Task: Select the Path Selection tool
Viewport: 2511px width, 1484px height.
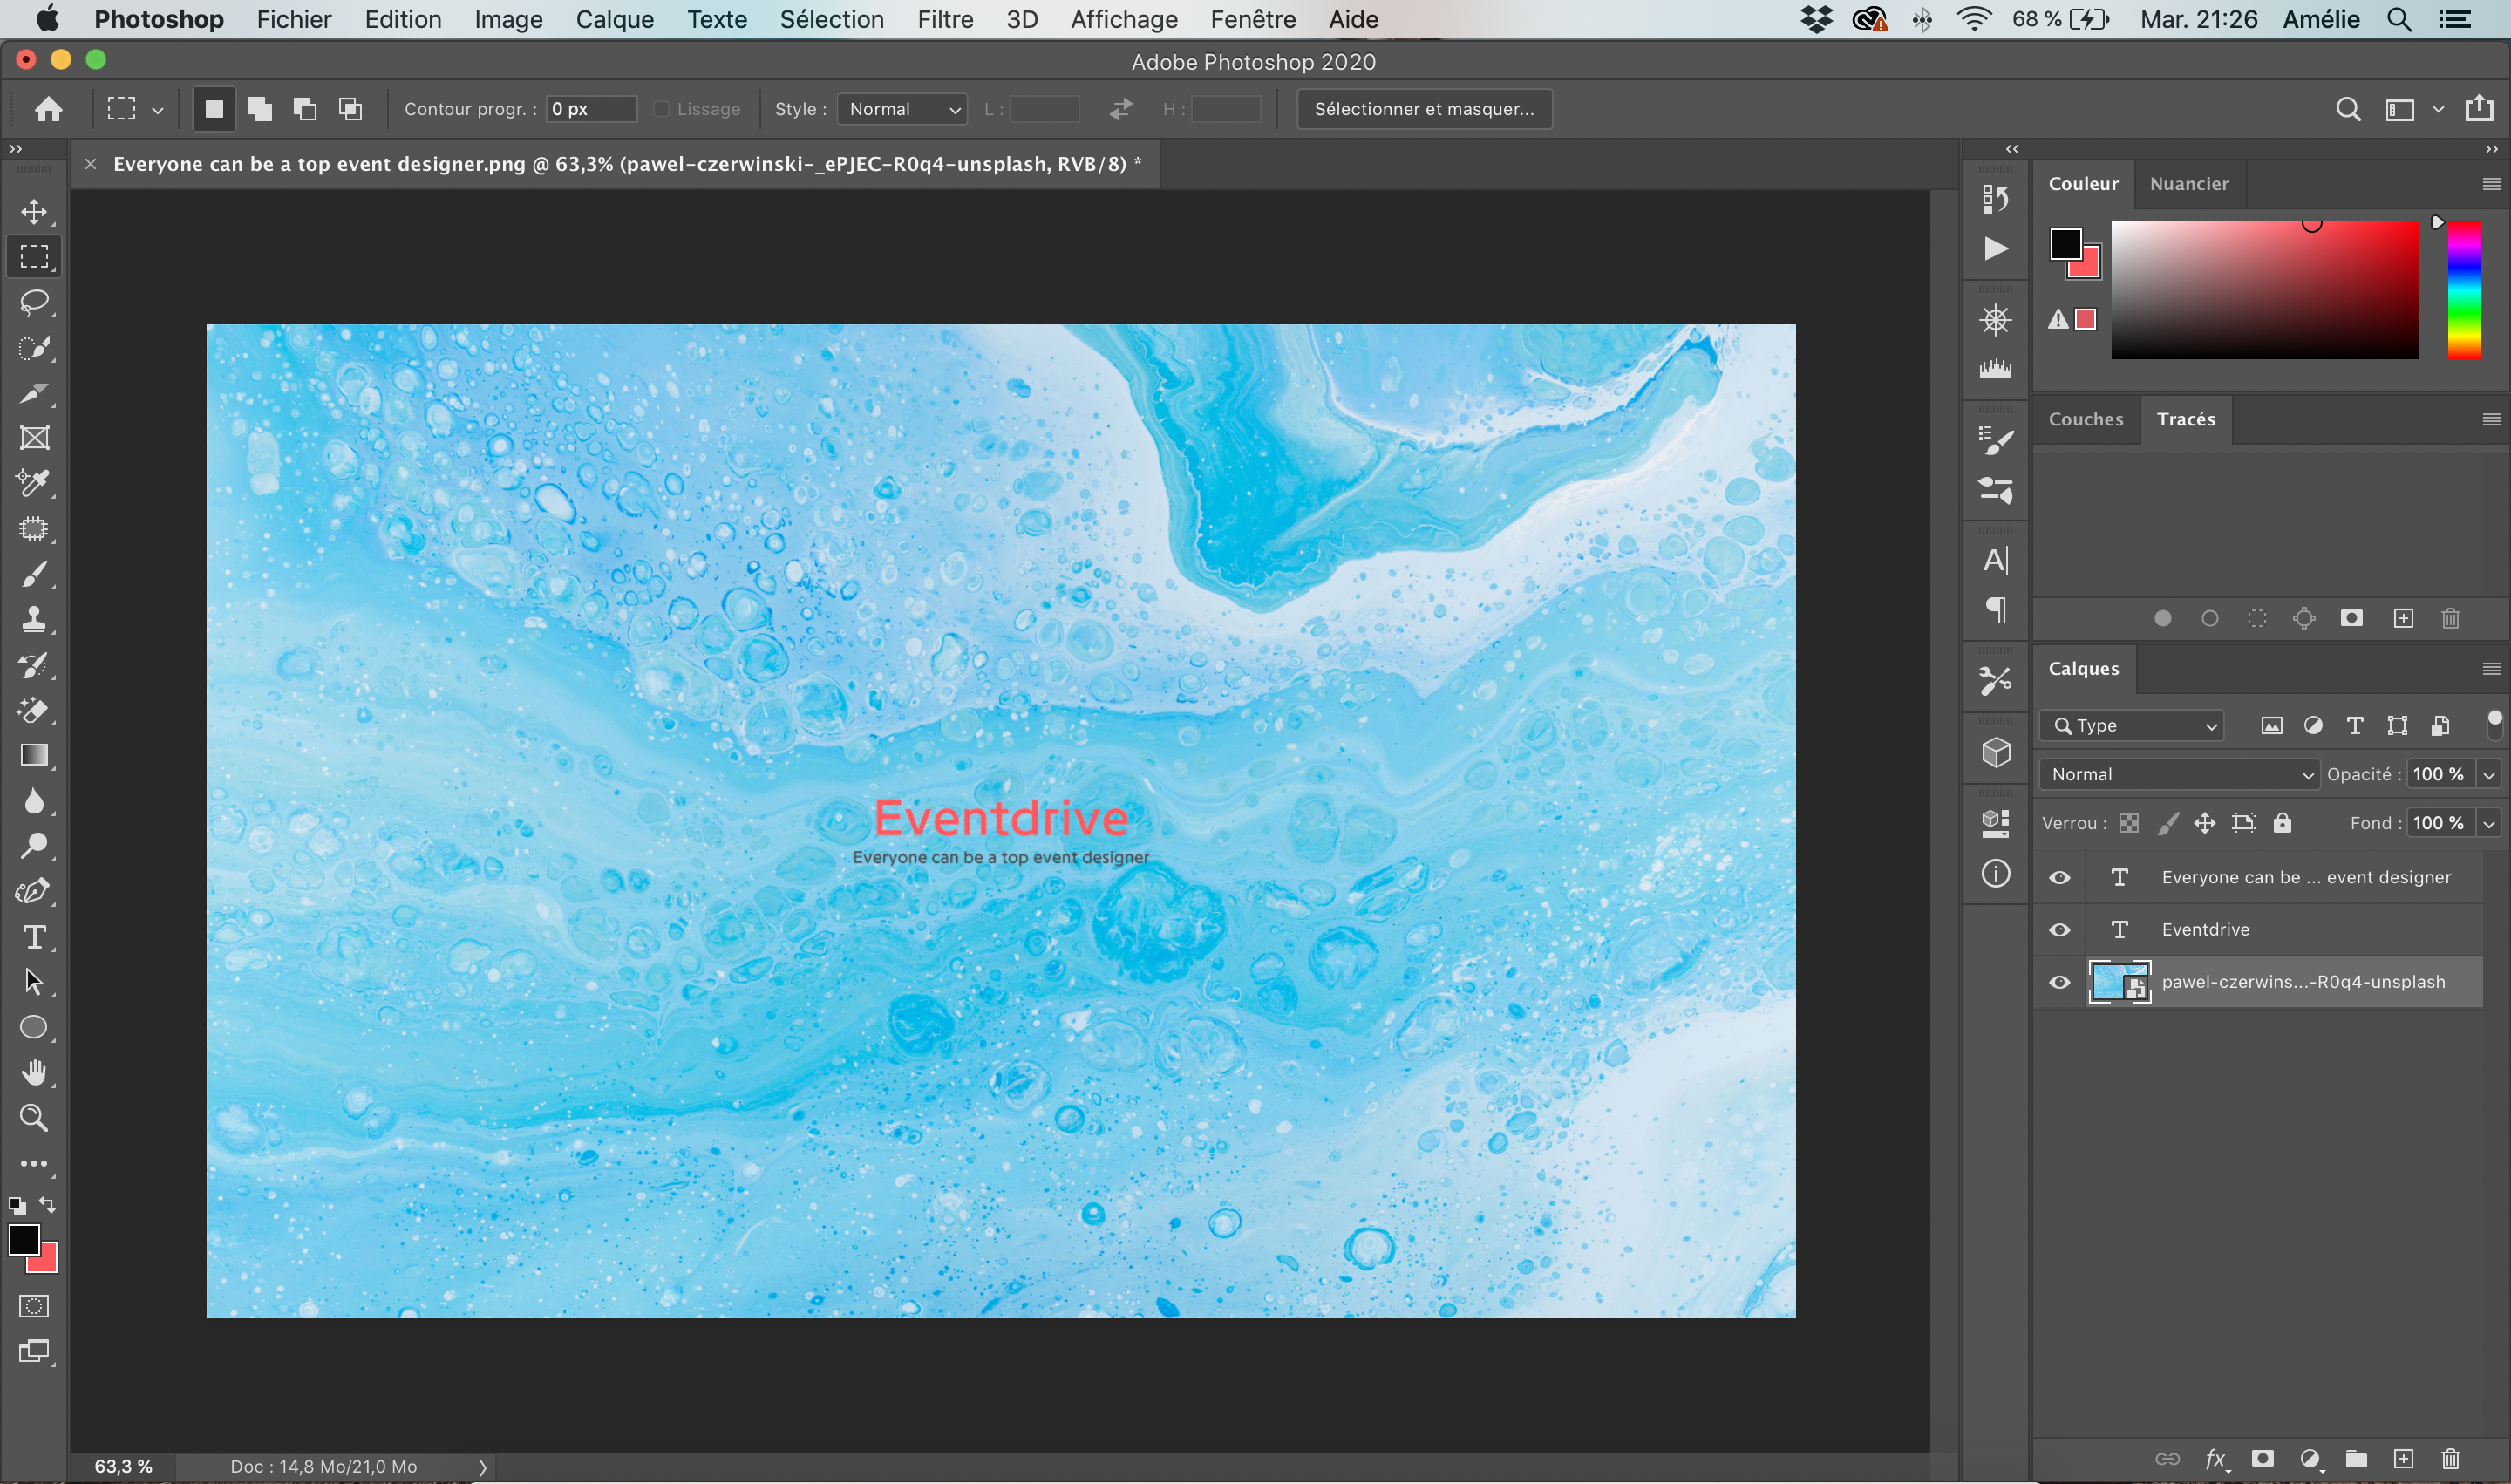Action: pos(34,982)
